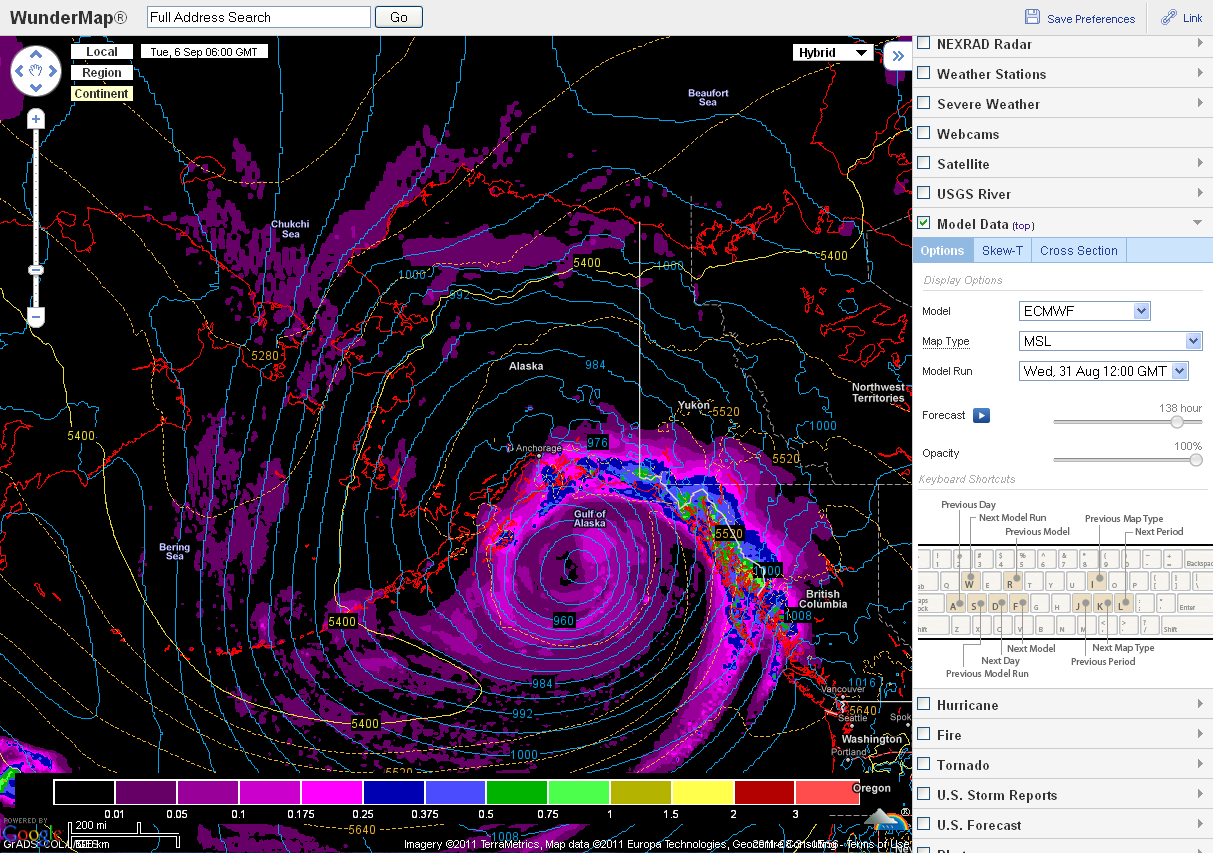Enable the Satellite layer checkbox
The width and height of the screenshot is (1213, 853).
924,163
